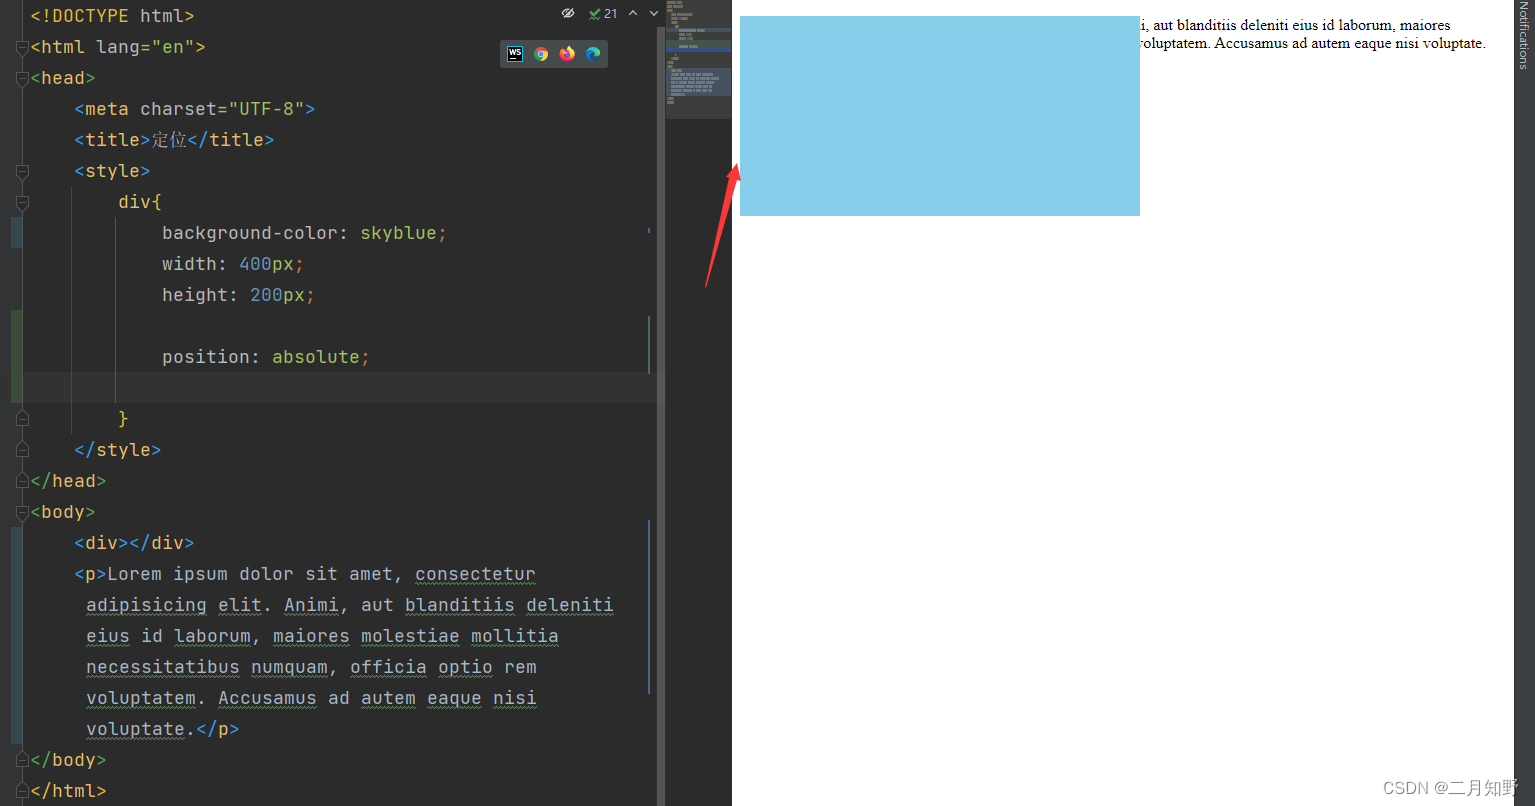Click fold end marker at </body>
Viewport: 1535px width, 806px height.
pyautogui.click(x=22, y=760)
